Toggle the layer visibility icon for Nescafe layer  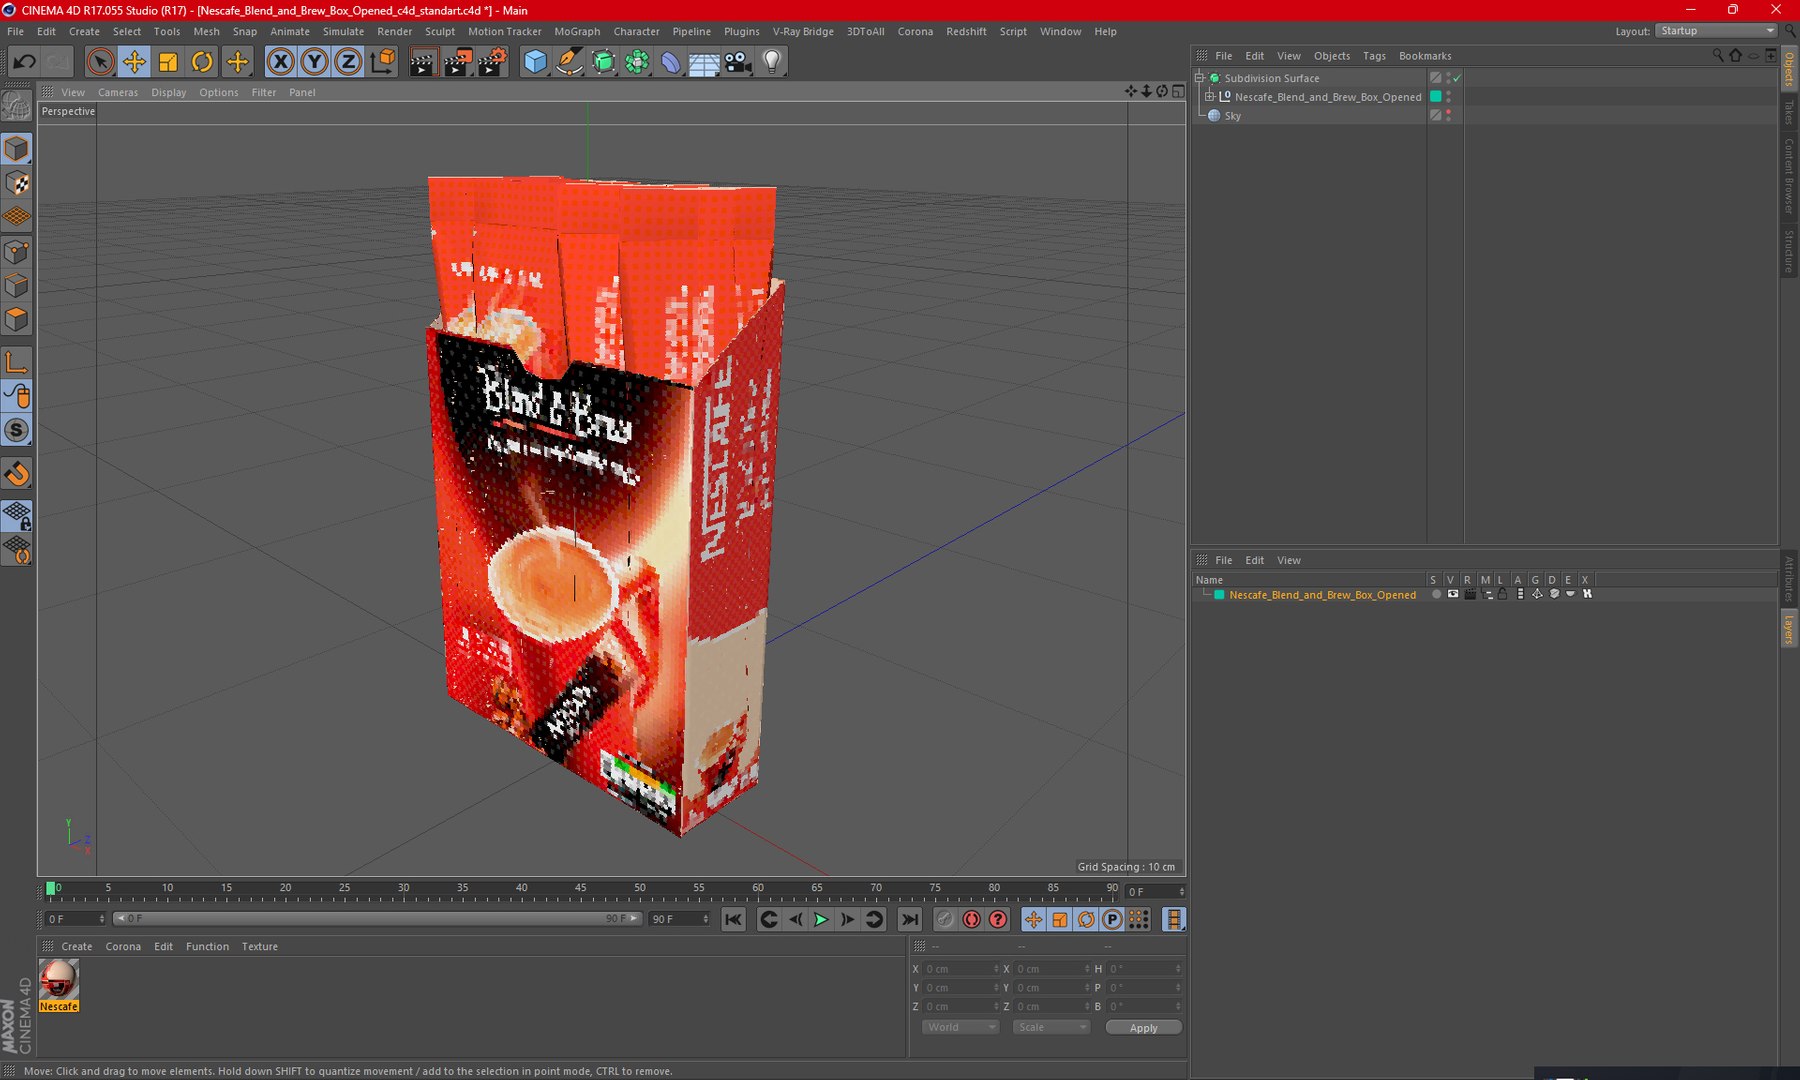(x=1453, y=594)
